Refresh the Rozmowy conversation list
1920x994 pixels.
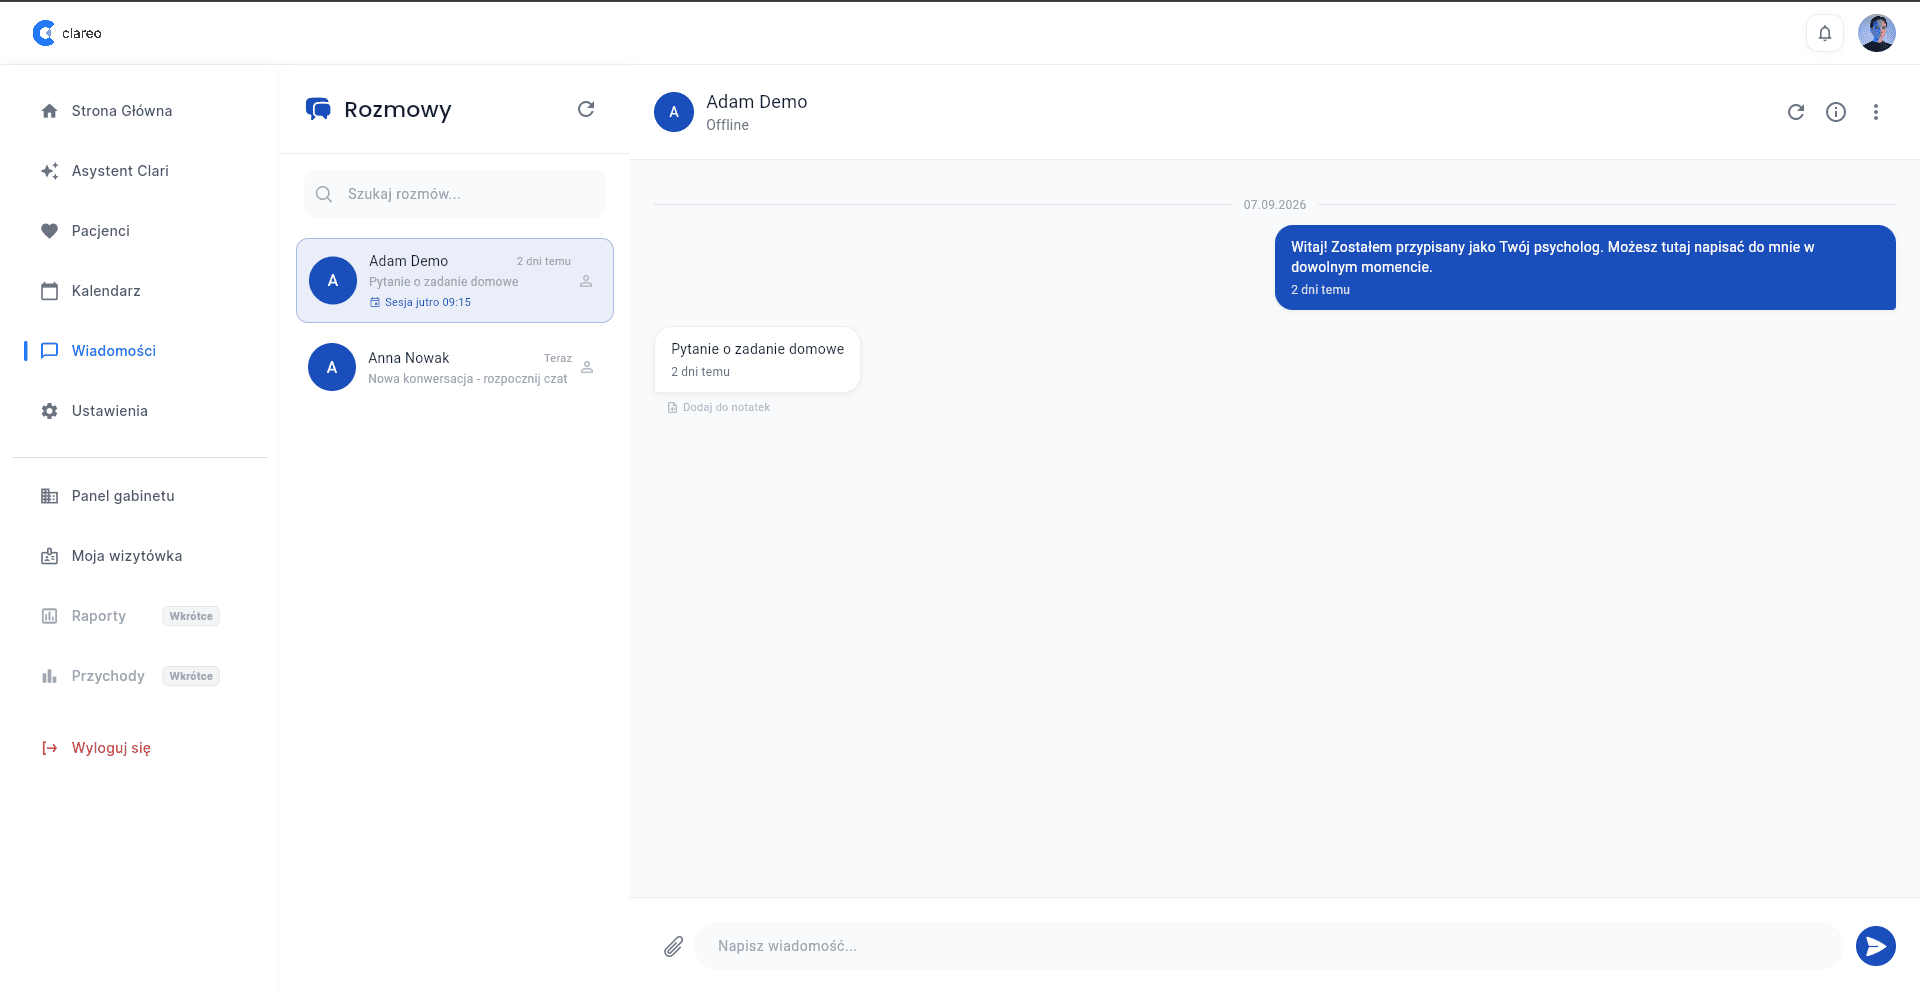pos(586,109)
